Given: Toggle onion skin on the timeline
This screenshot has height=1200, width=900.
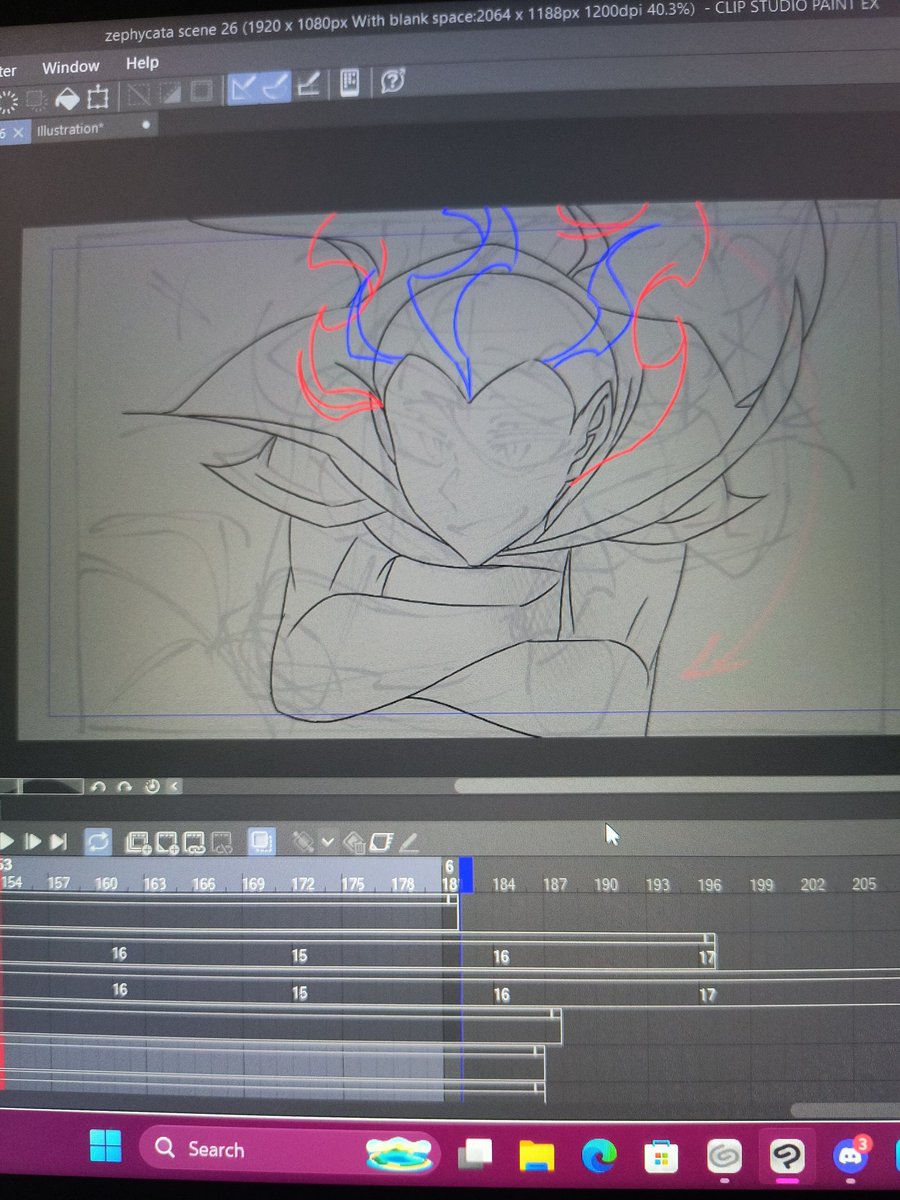Looking at the screenshot, I should 262,842.
